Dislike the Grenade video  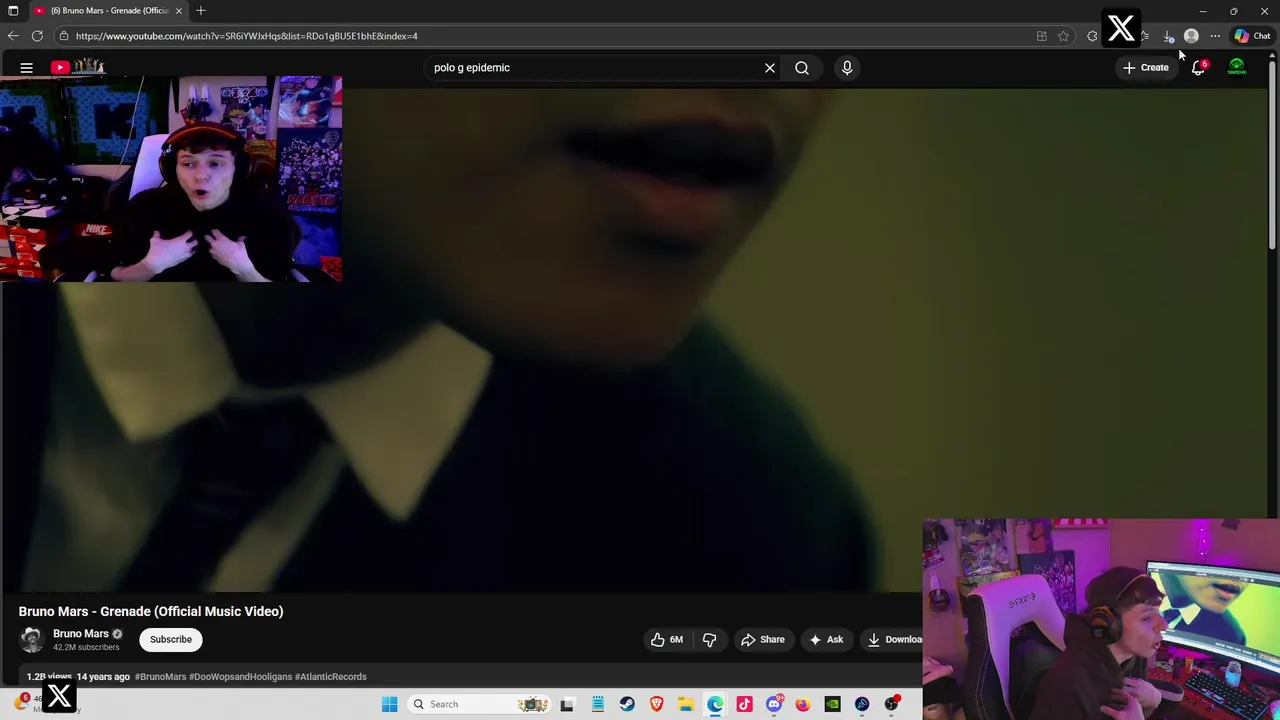click(x=709, y=640)
